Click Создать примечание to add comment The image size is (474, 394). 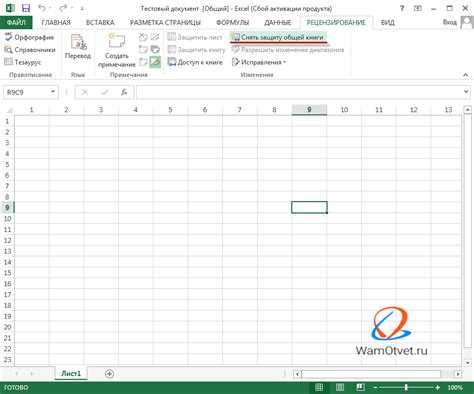[x=116, y=50]
